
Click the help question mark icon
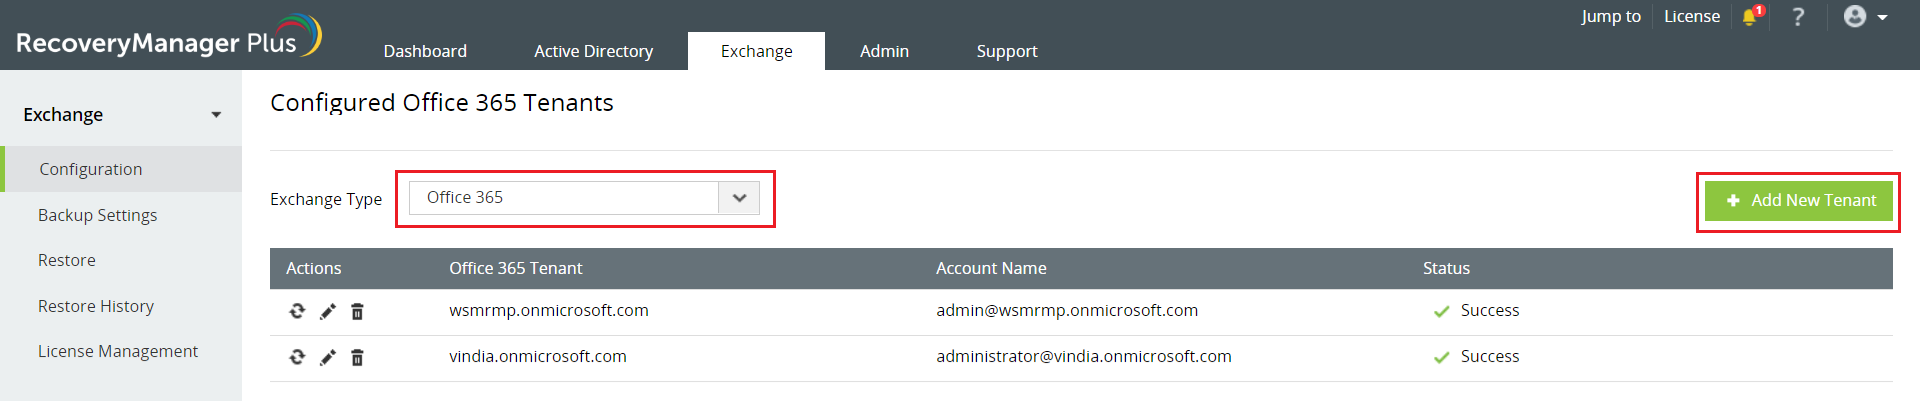tap(1798, 17)
